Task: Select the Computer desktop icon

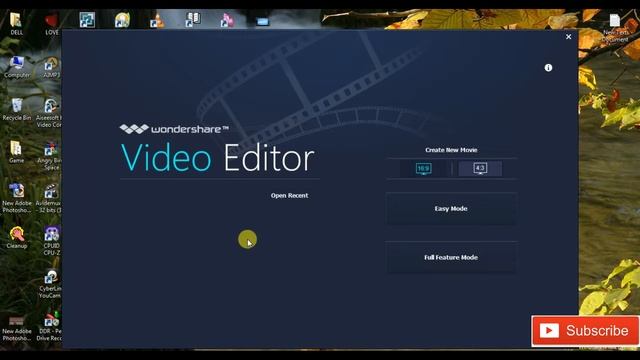Action: click(17, 67)
